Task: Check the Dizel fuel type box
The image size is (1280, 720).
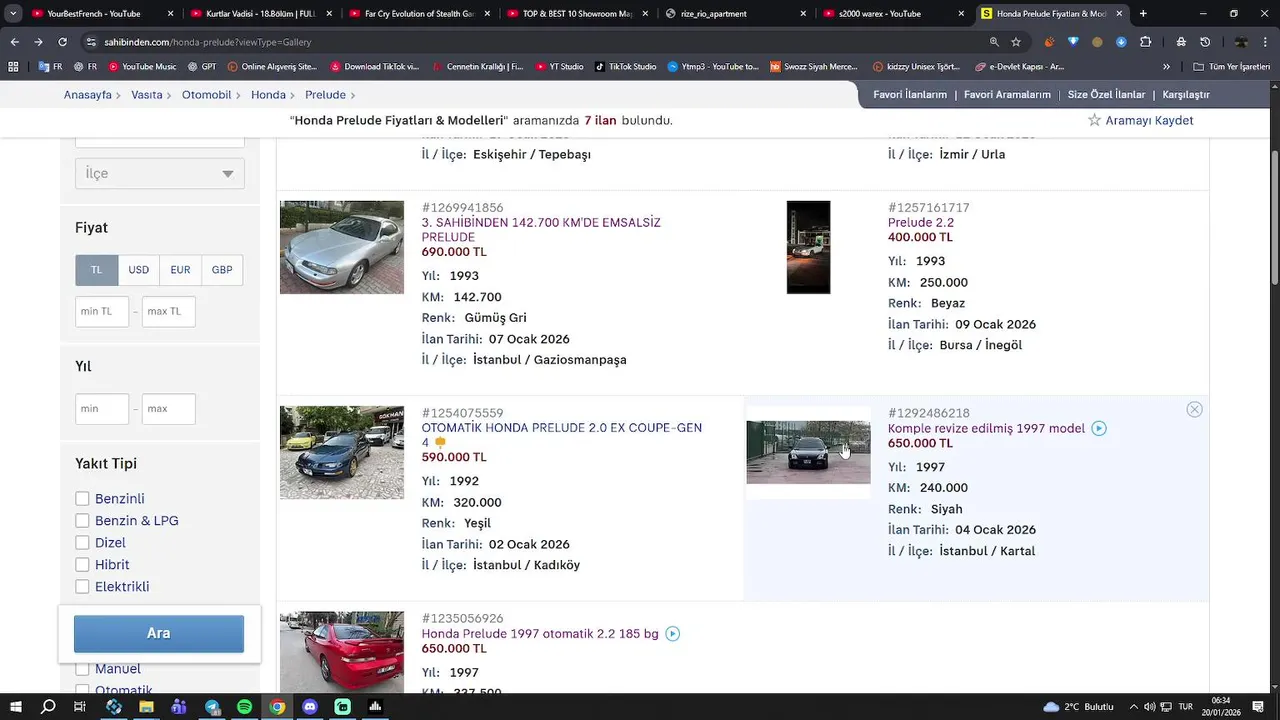Action: pos(82,543)
